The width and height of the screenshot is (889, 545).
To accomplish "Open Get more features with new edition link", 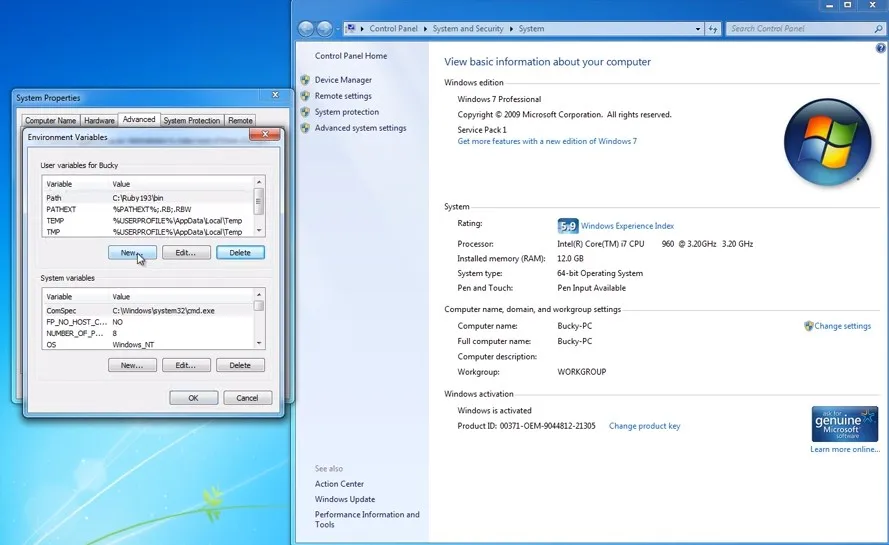I will coord(547,141).
